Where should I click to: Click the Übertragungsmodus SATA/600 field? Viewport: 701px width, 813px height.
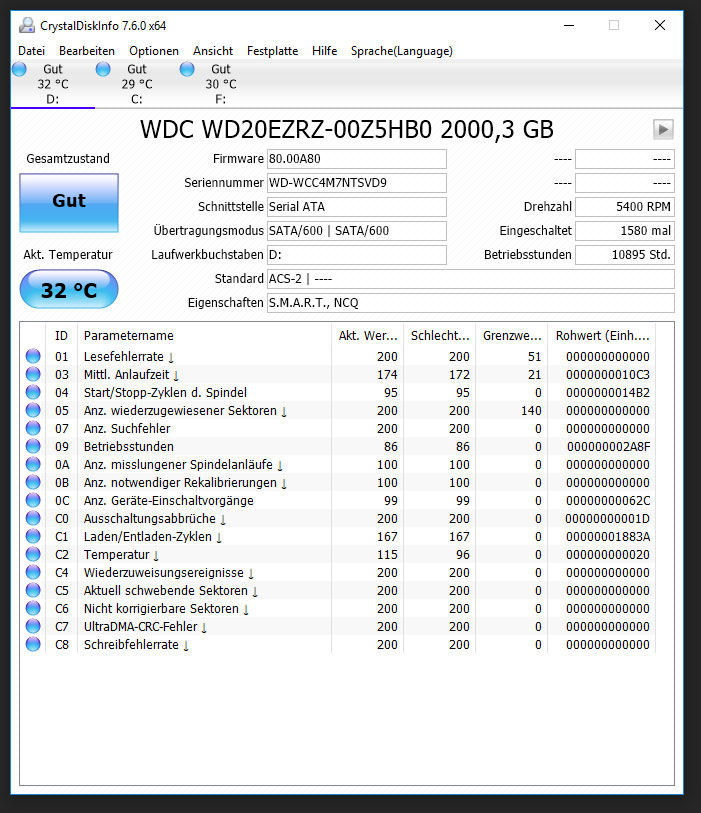point(356,231)
